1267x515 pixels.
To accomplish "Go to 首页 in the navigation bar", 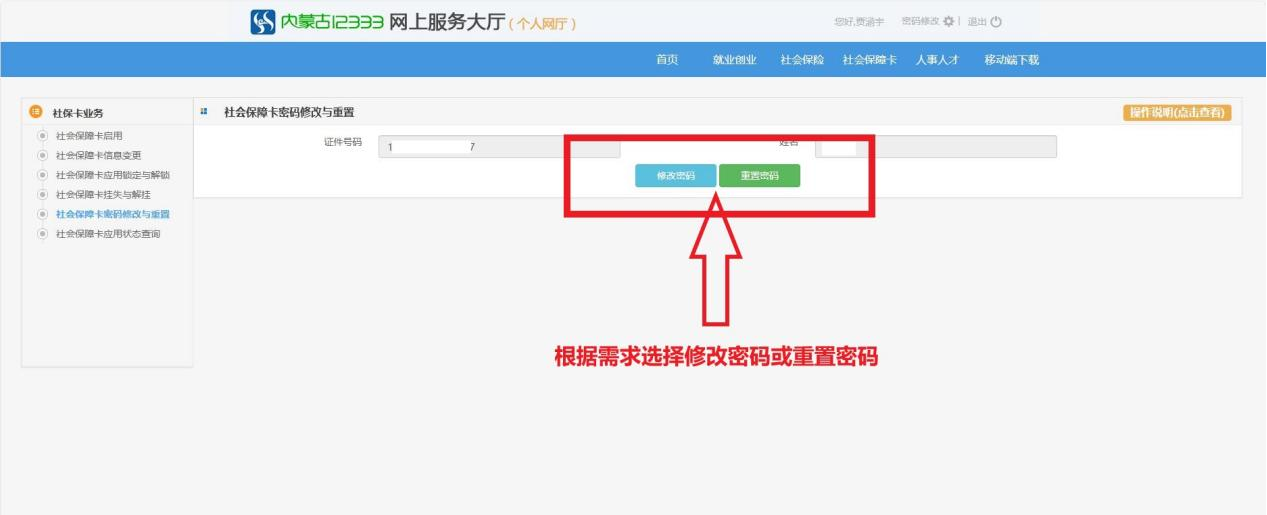I will tap(666, 60).
